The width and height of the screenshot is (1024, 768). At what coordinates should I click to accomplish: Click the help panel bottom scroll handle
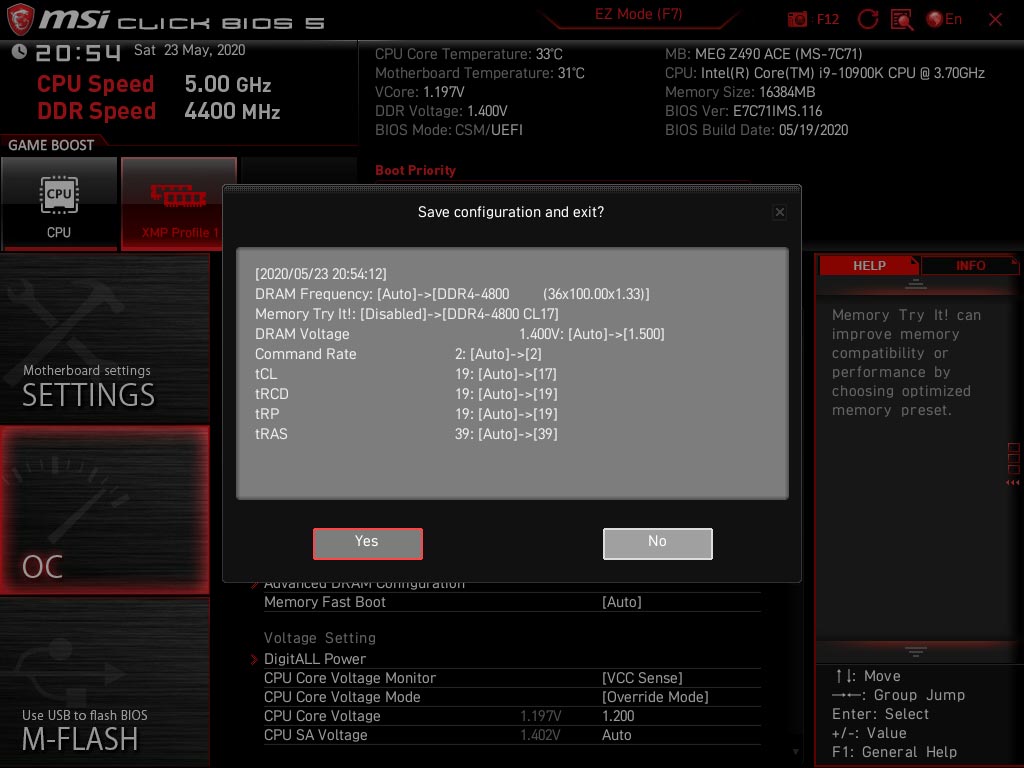click(x=916, y=652)
